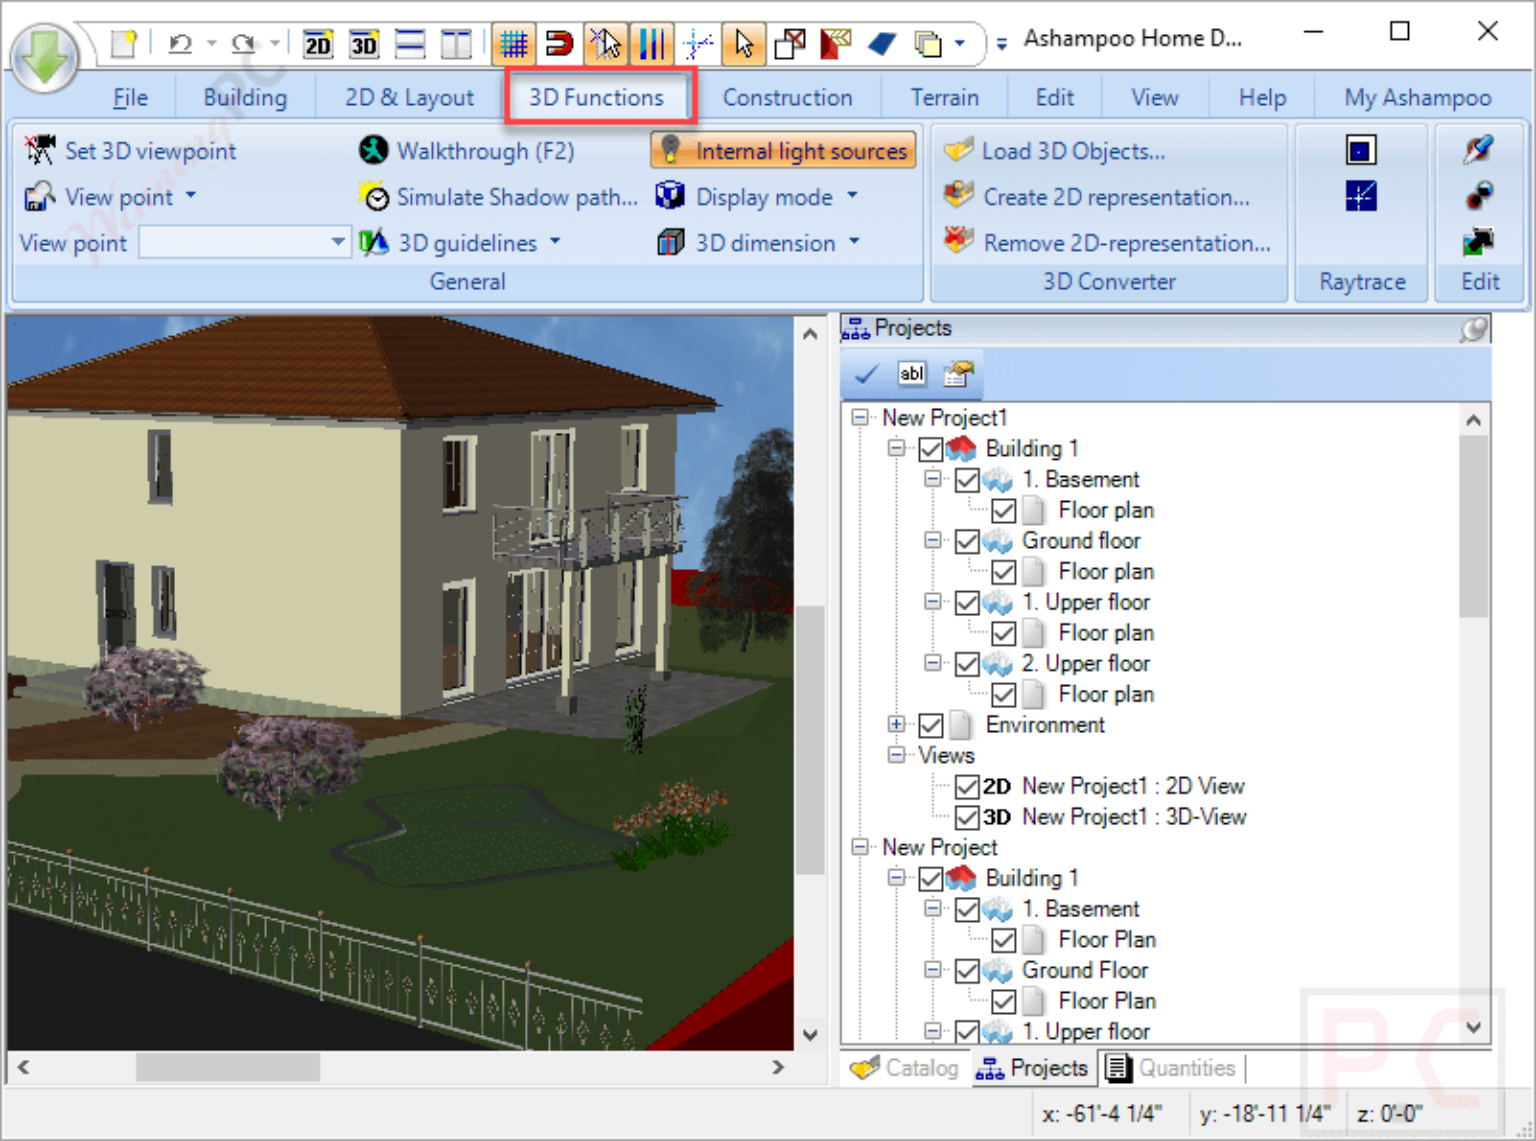Viewport: 1536px width, 1141px height.
Task: Collapse the New Project1 tree node
Action: pos(860,417)
